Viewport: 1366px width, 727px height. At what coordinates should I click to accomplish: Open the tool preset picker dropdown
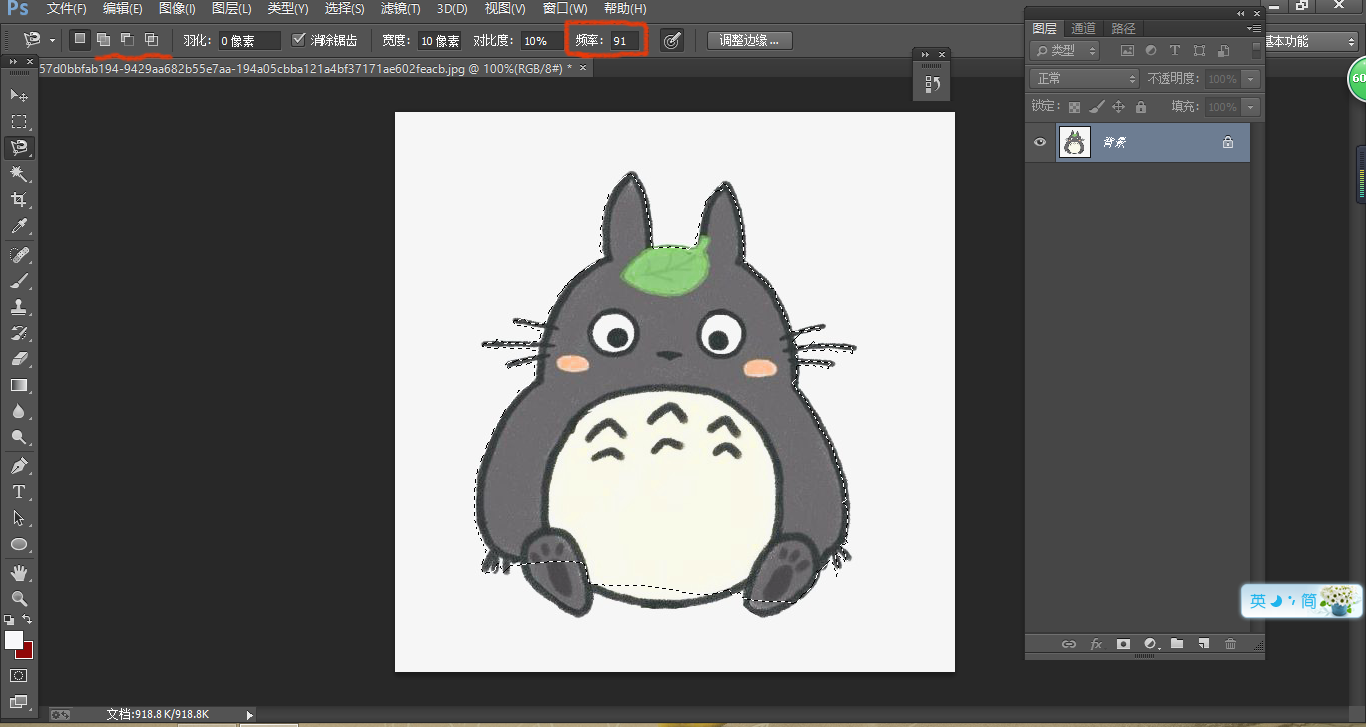click(x=52, y=40)
